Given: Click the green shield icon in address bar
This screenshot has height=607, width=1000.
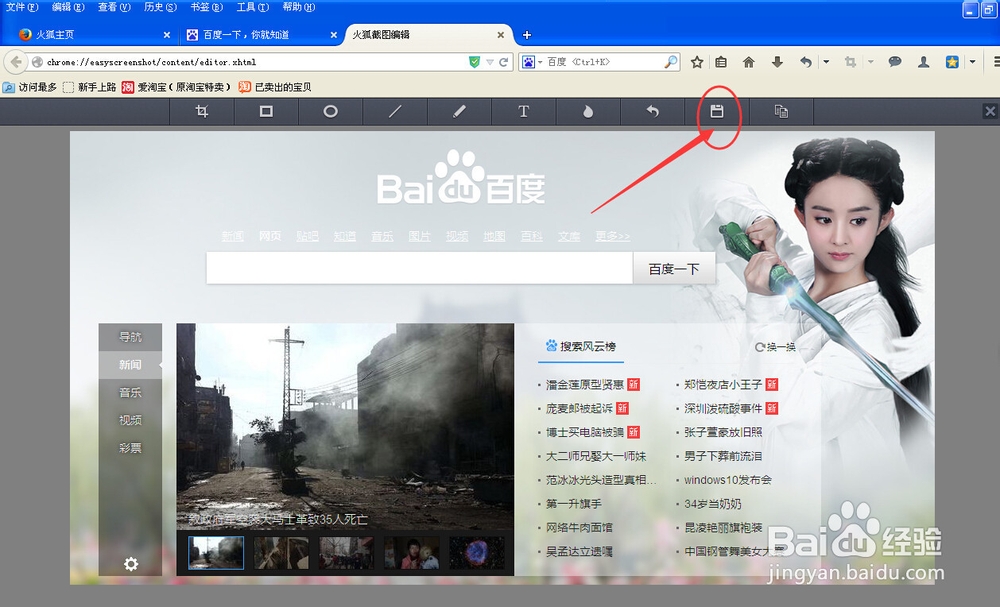Looking at the screenshot, I should [474, 62].
